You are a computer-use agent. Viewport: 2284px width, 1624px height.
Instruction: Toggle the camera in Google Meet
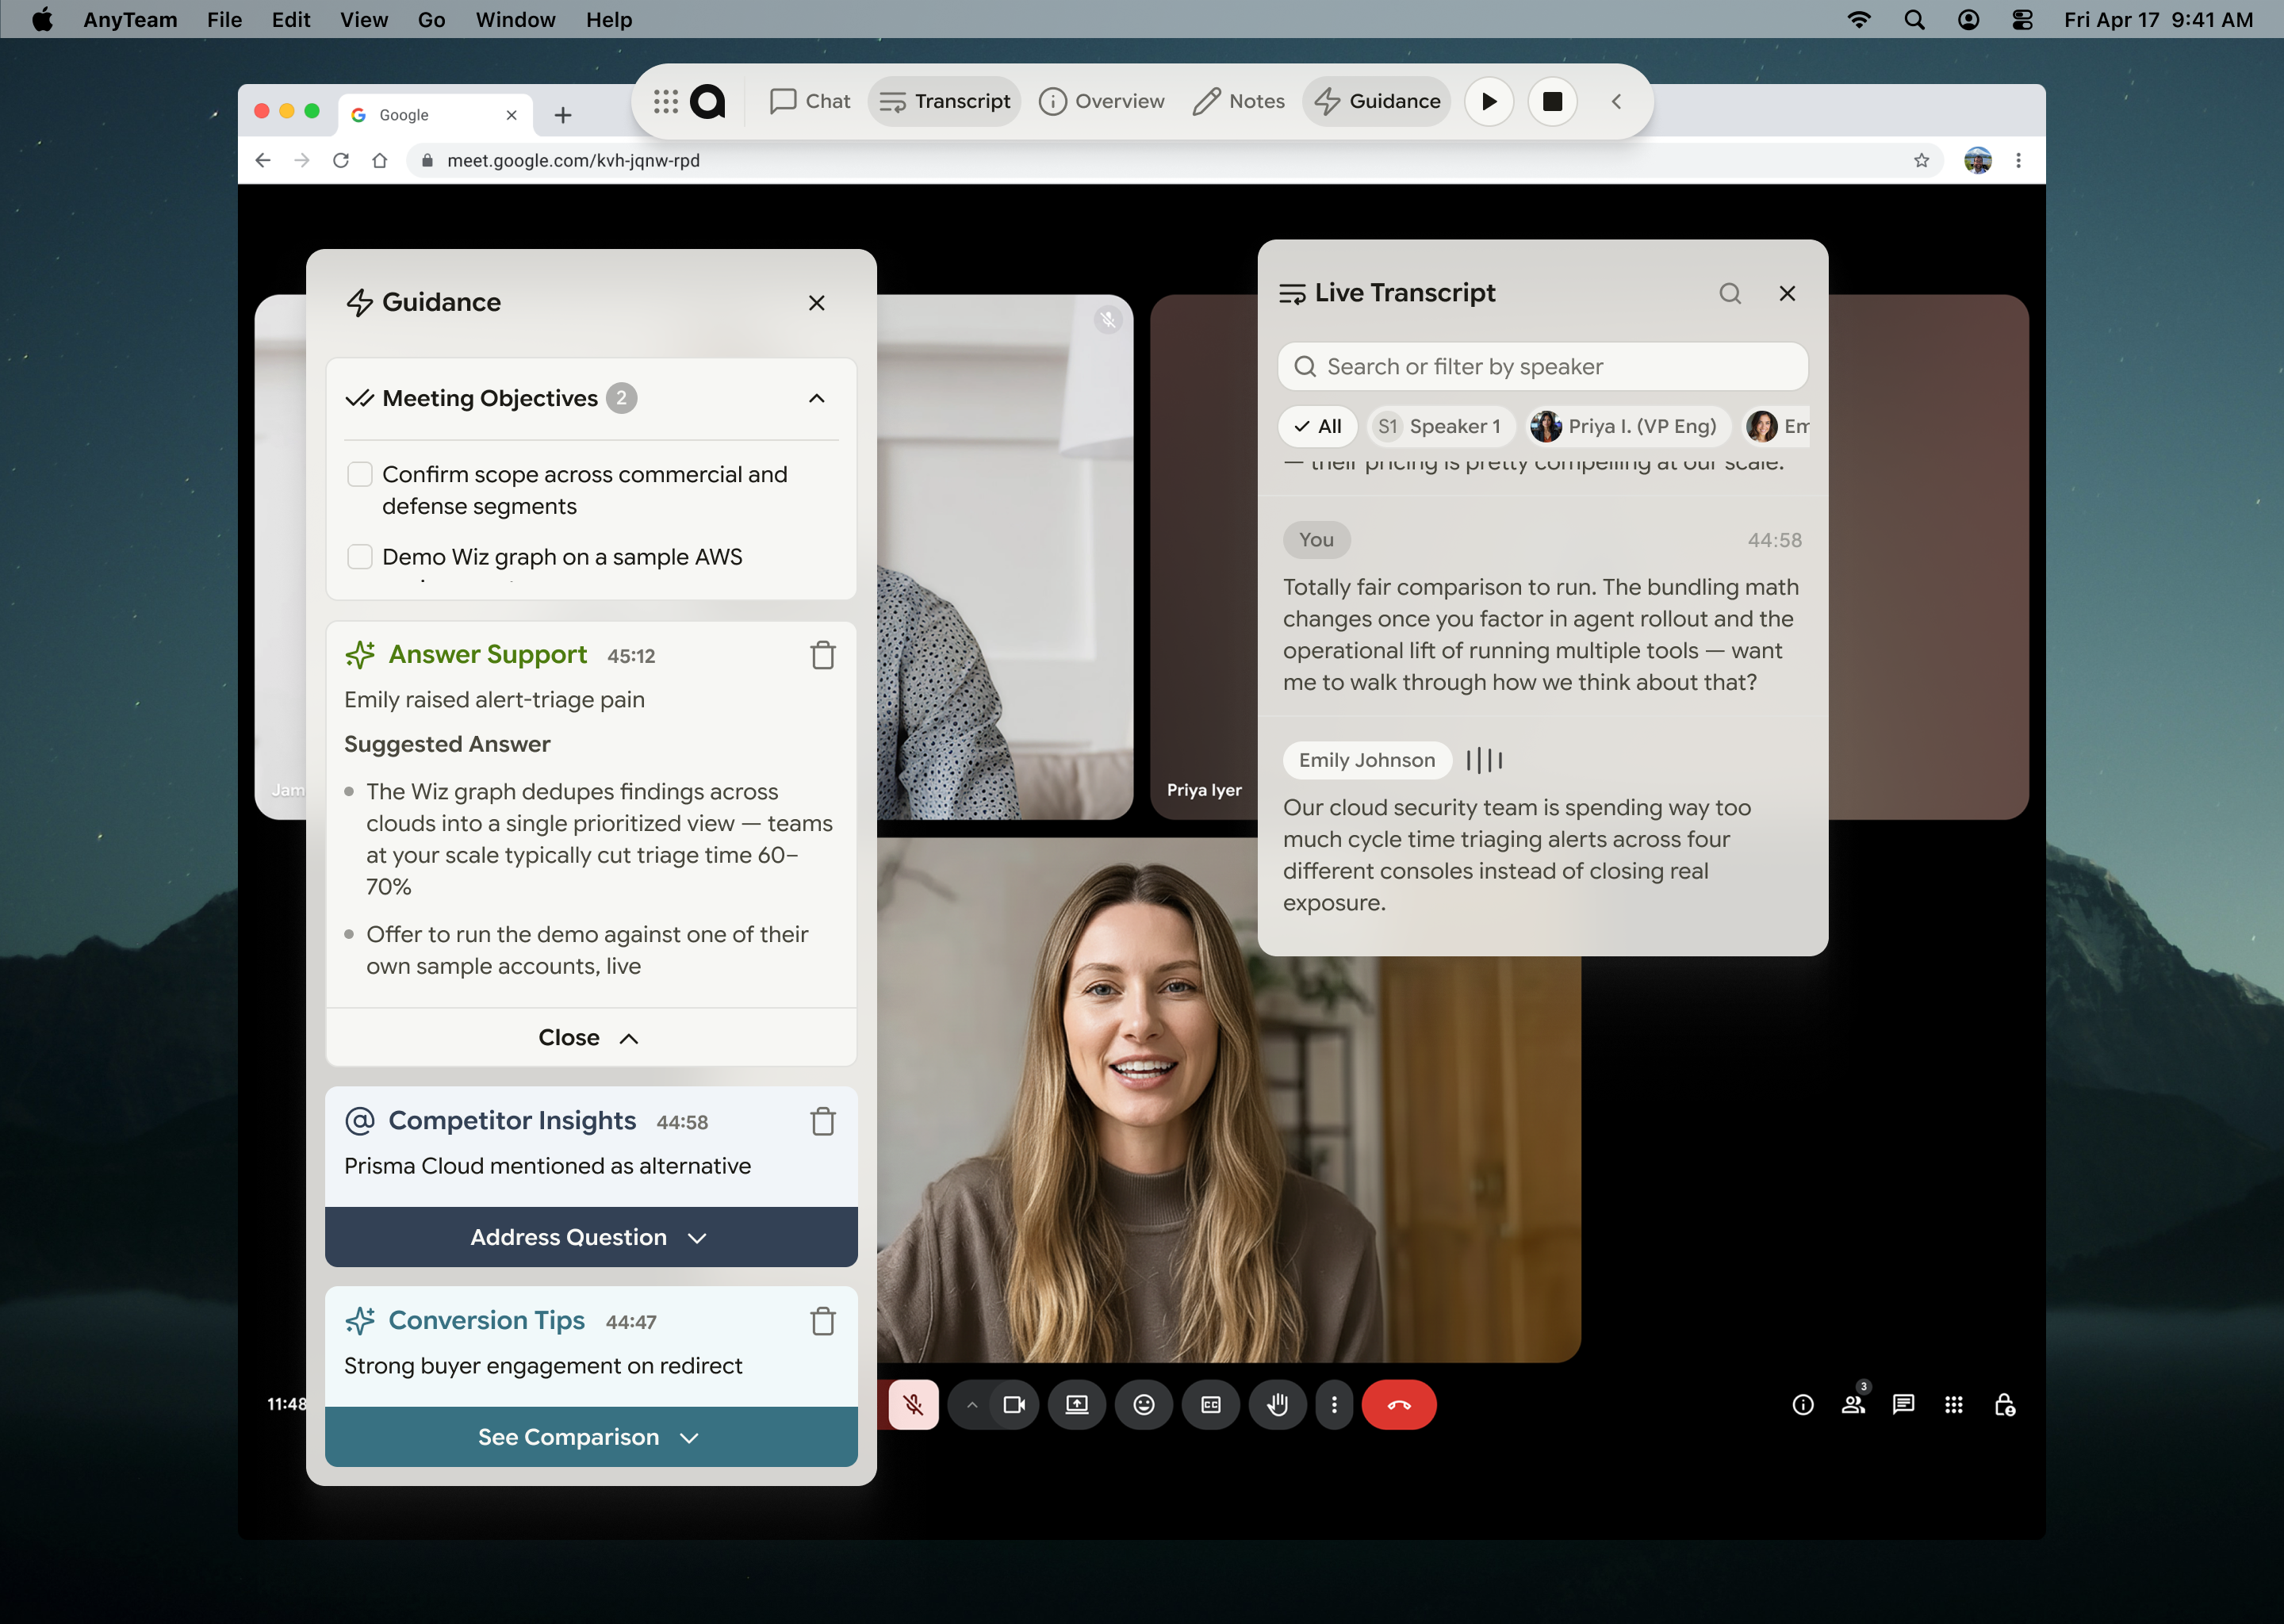click(1014, 1405)
